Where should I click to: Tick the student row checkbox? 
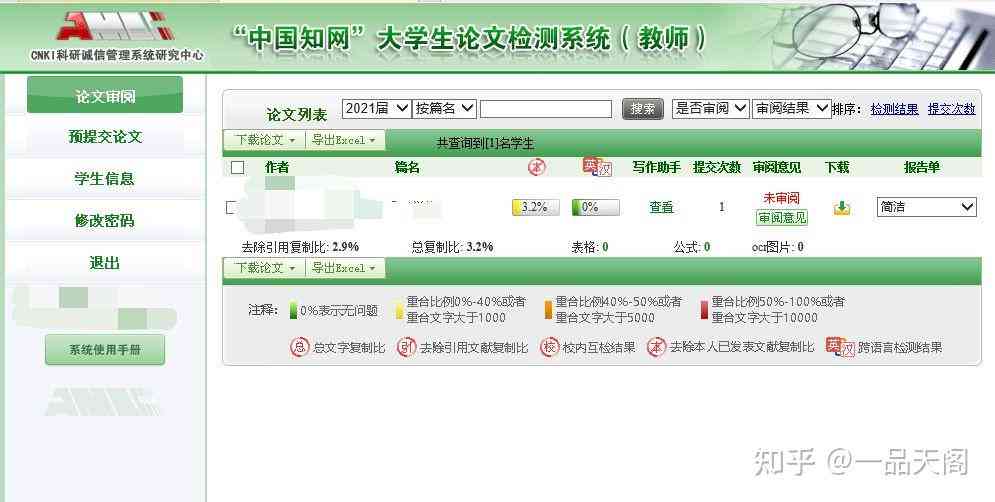[x=232, y=208]
